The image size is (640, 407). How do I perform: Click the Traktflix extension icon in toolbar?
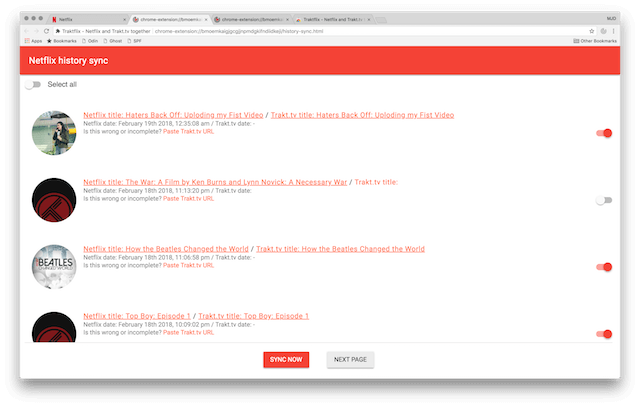(x=604, y=31)
